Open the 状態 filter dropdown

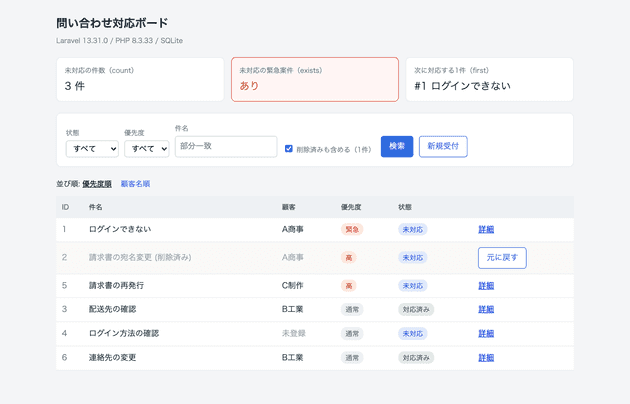click(x=92, y=149)
